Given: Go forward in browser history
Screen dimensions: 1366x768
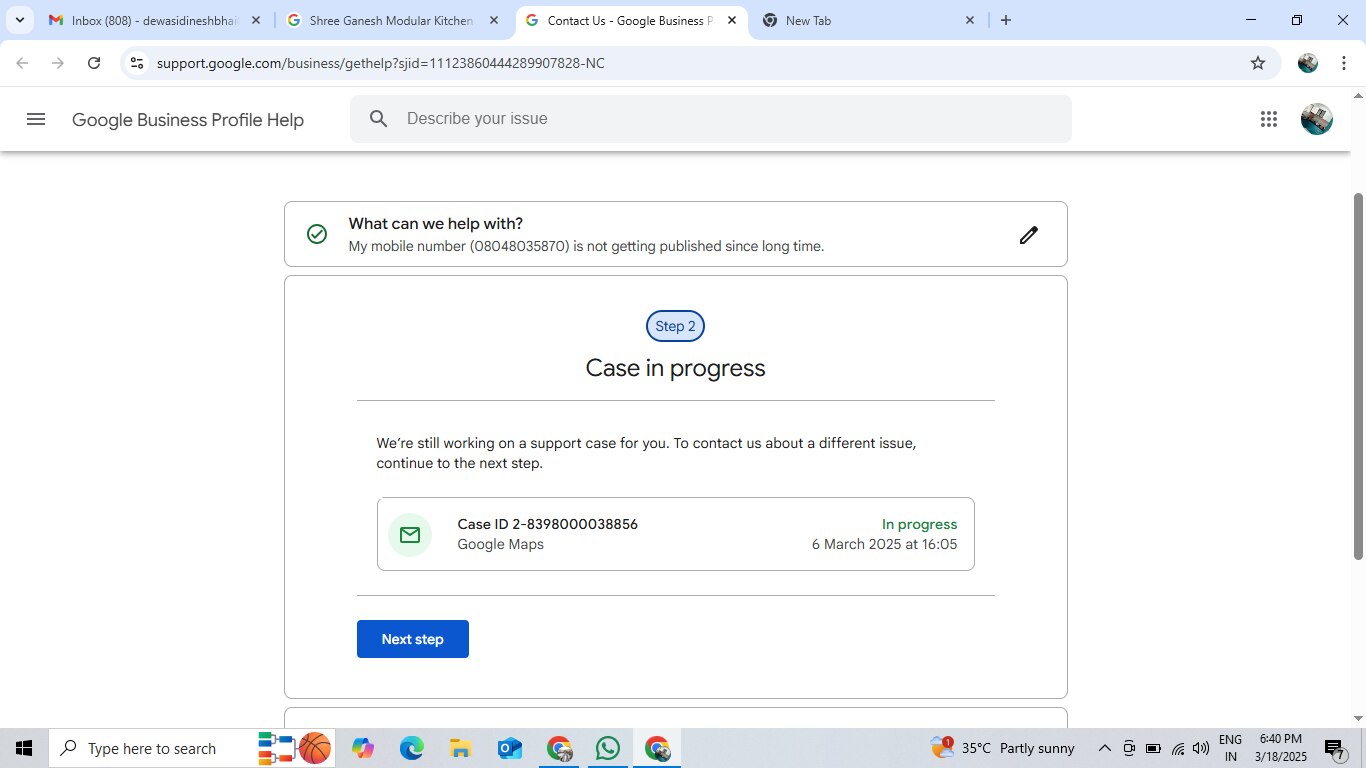Looking at the screenshot, I should coord(58,63).
